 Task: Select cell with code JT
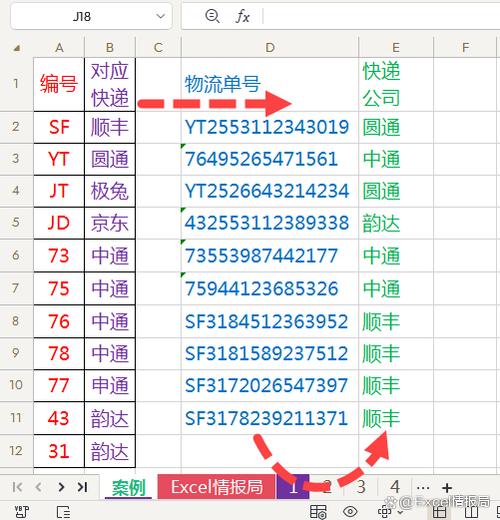click(59, 191)
